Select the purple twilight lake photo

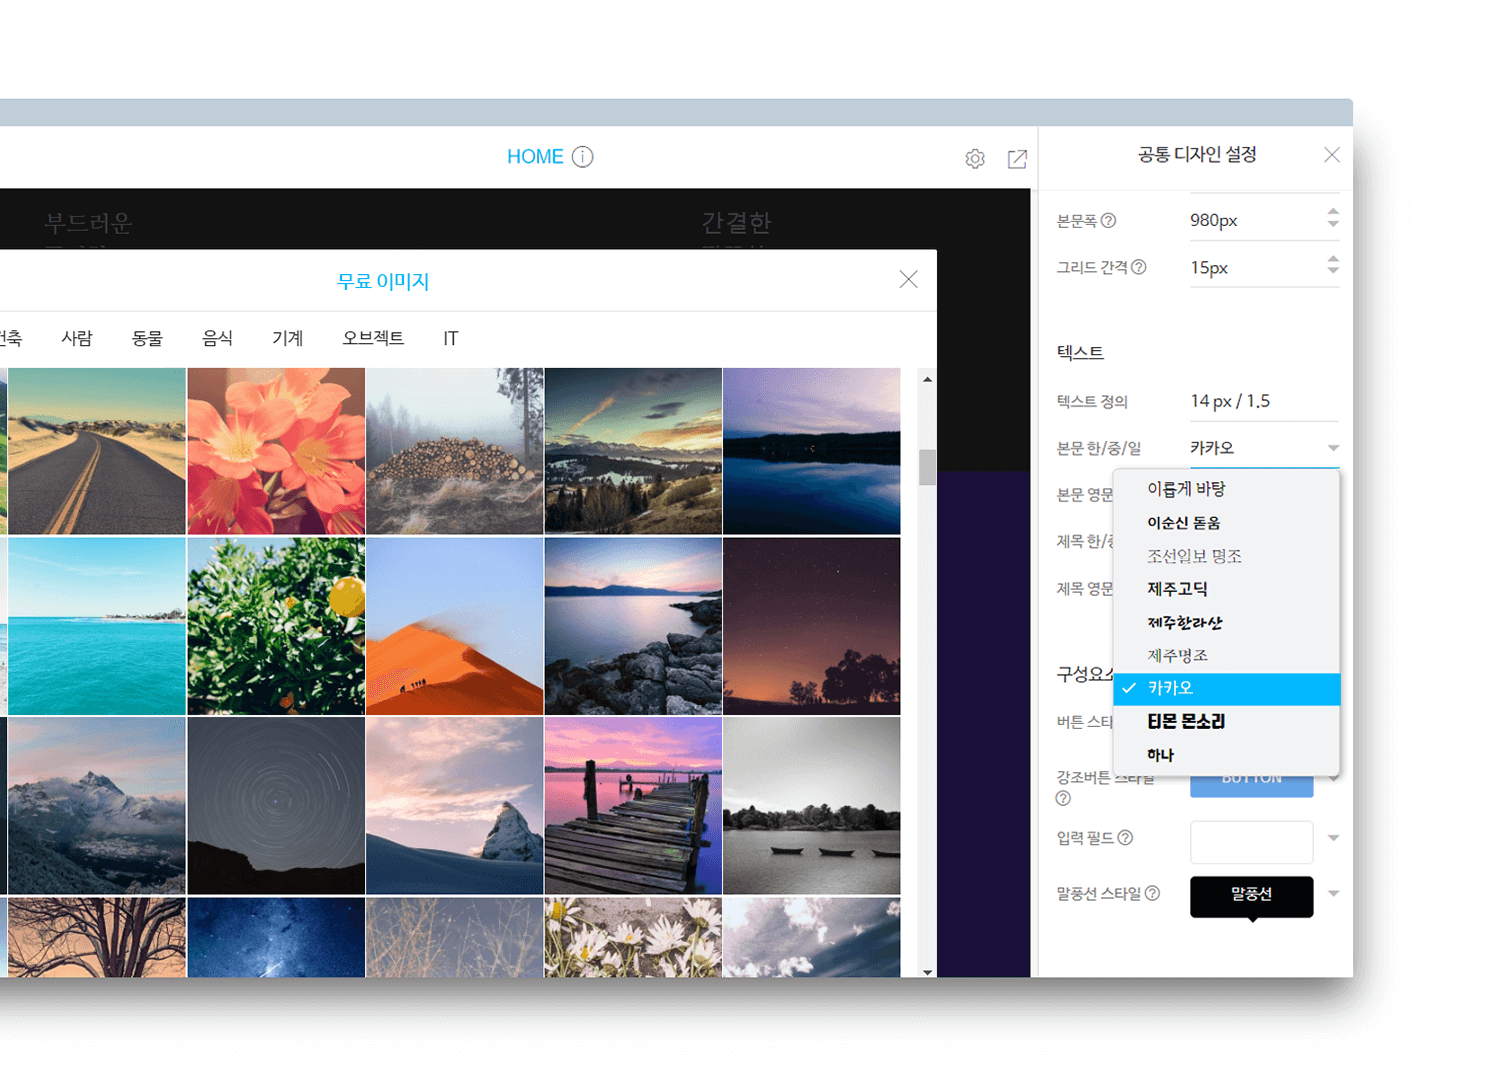(x=812, y=451)
